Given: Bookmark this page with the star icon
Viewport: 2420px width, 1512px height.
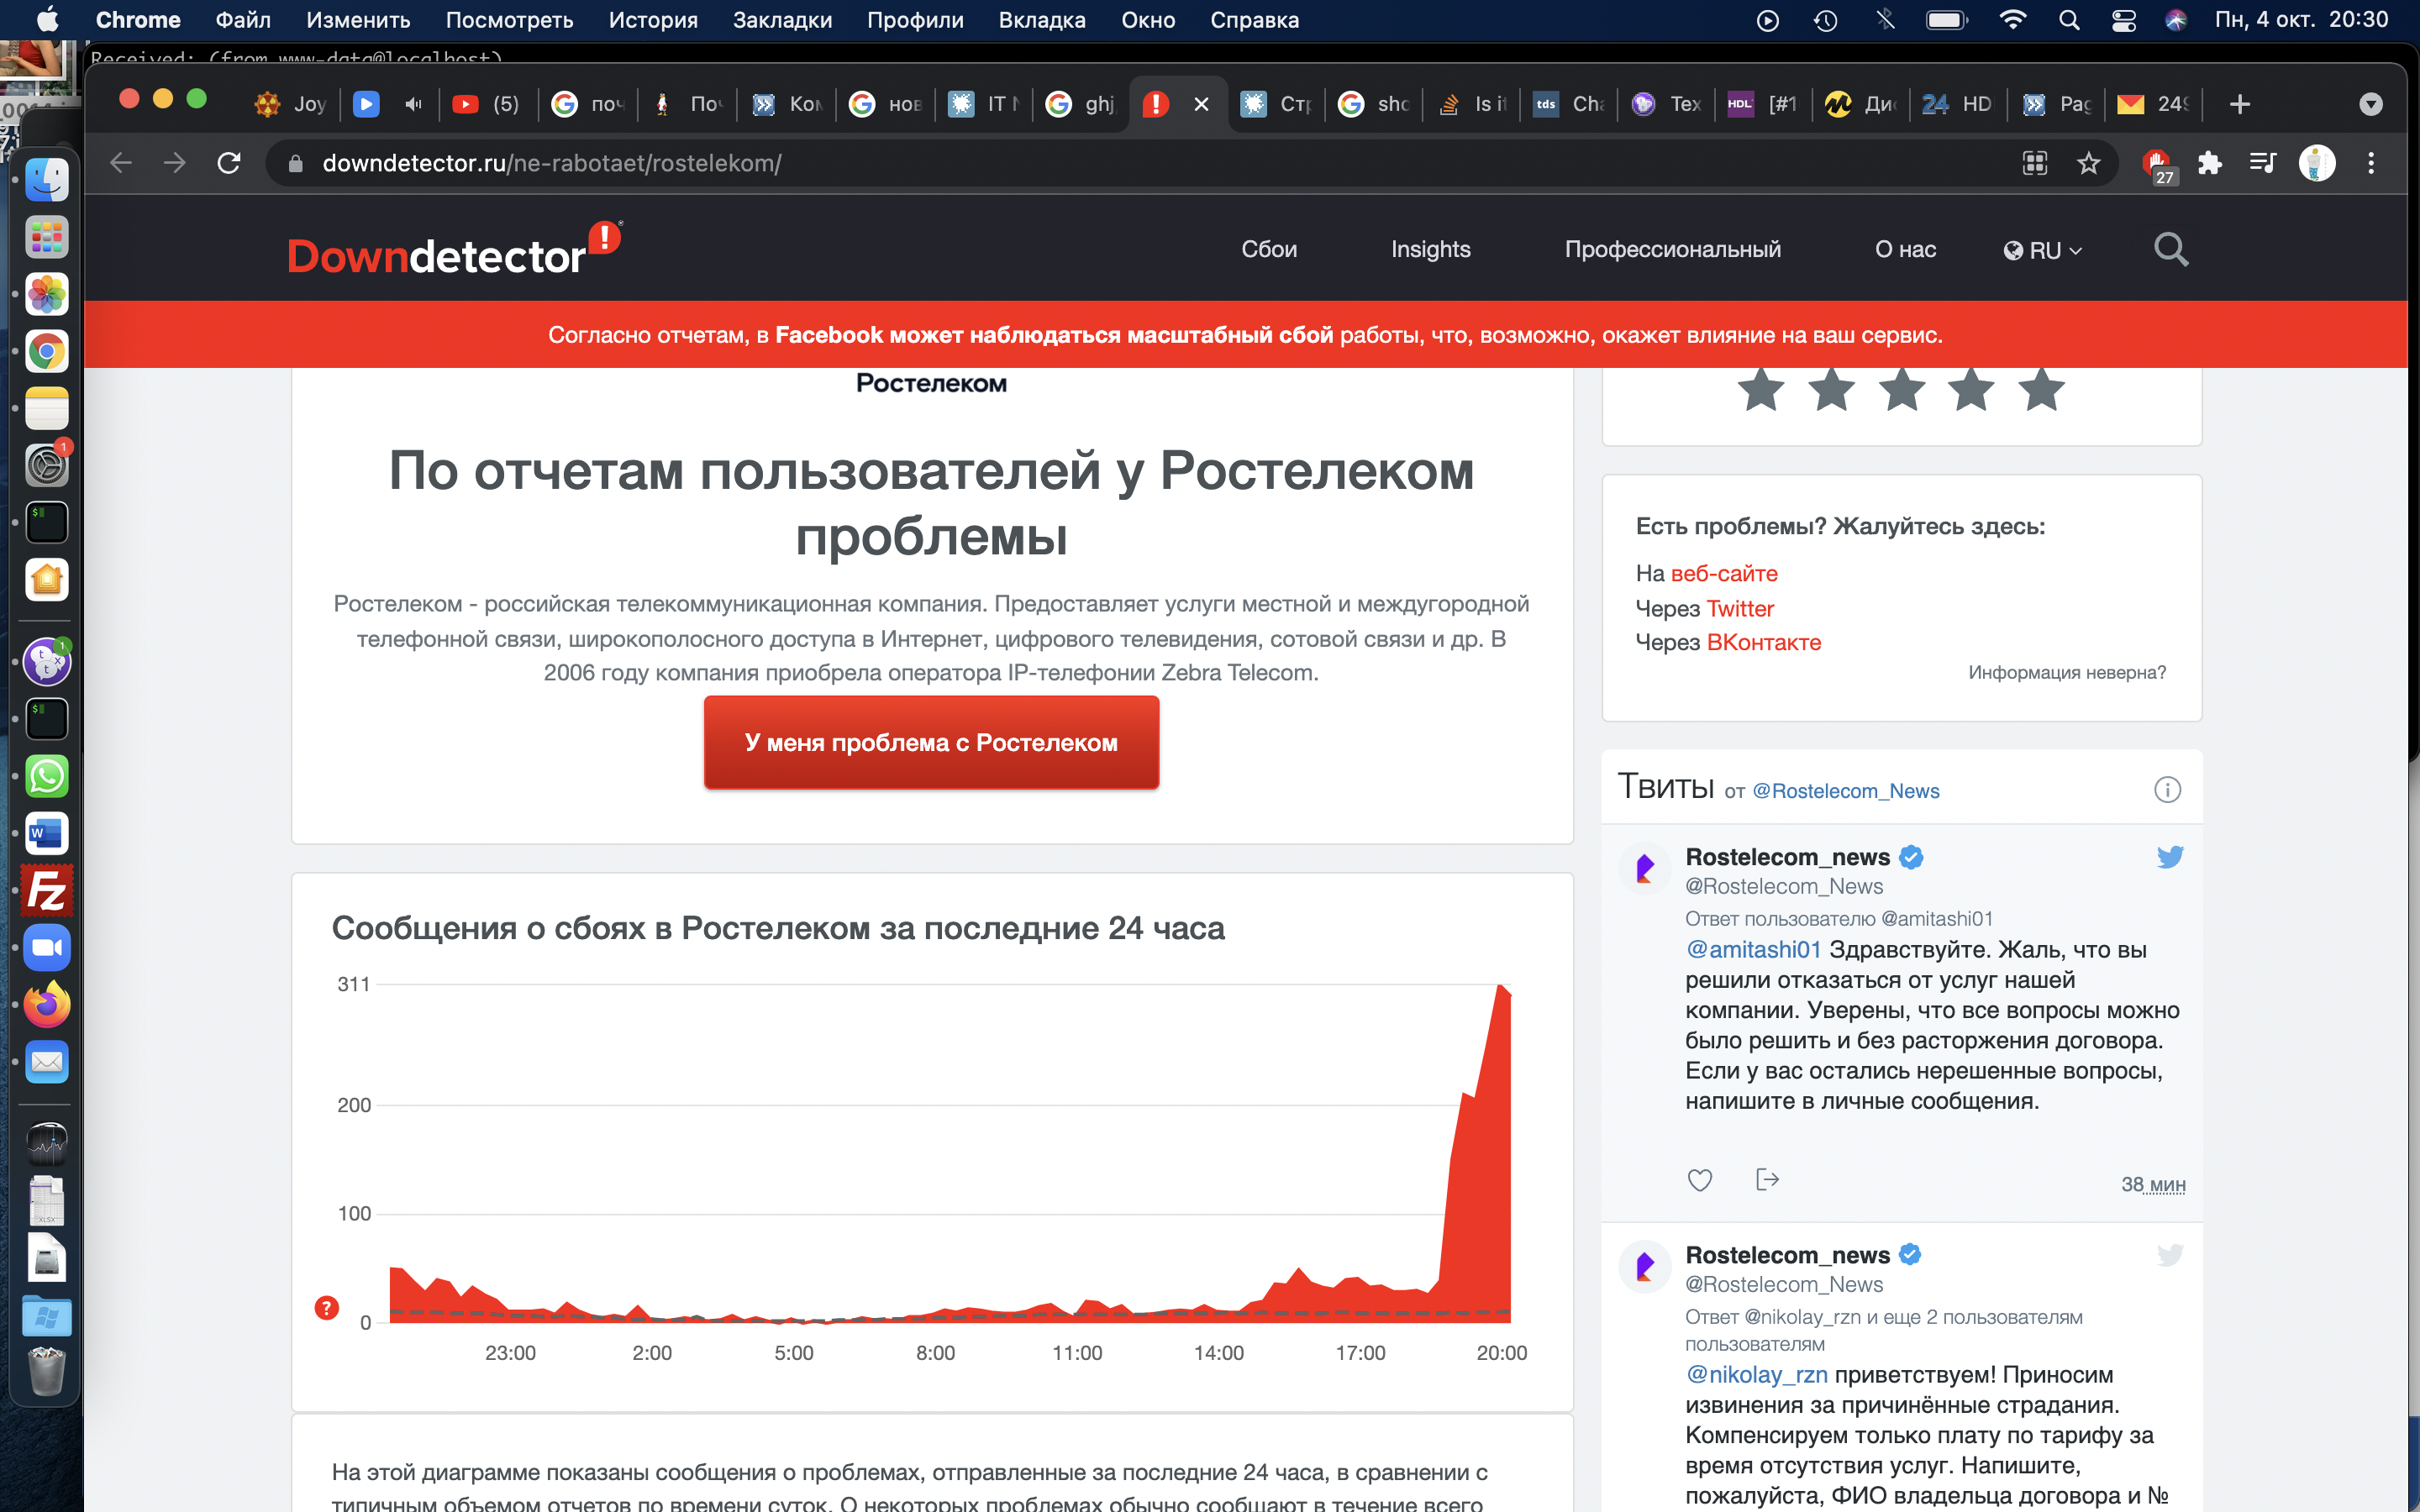Looking at the screenshot, I should (2088, 163).
